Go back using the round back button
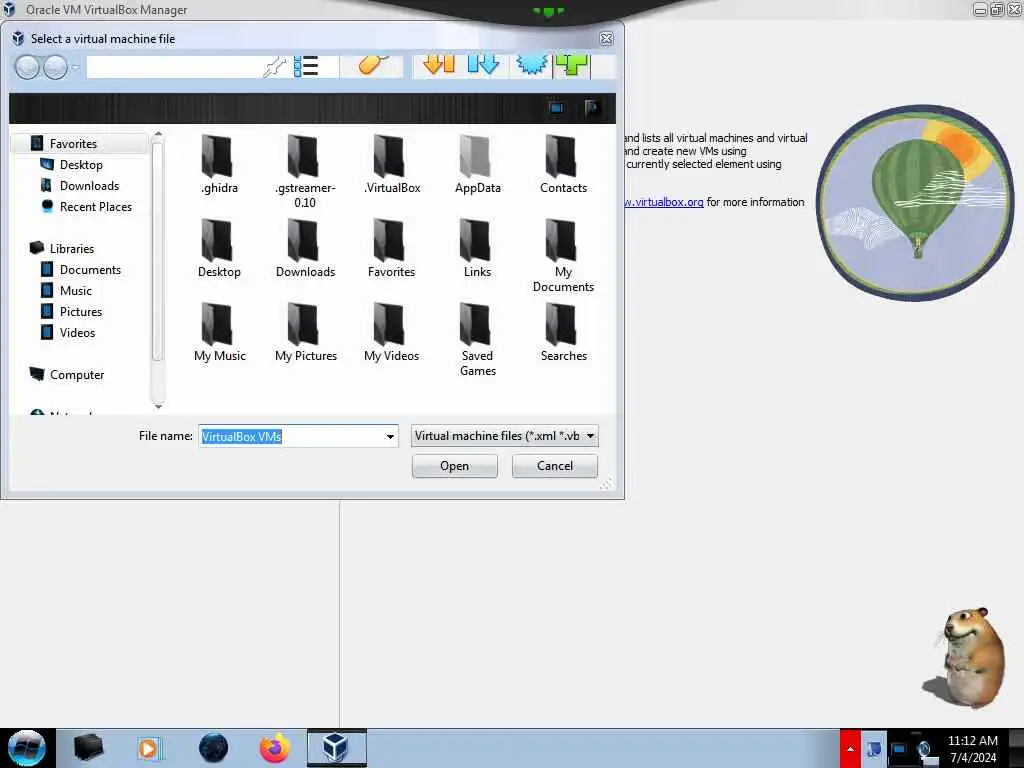The width and height of the screenshot is (1024, 768). pyautogui.click(x=27, y=67)
